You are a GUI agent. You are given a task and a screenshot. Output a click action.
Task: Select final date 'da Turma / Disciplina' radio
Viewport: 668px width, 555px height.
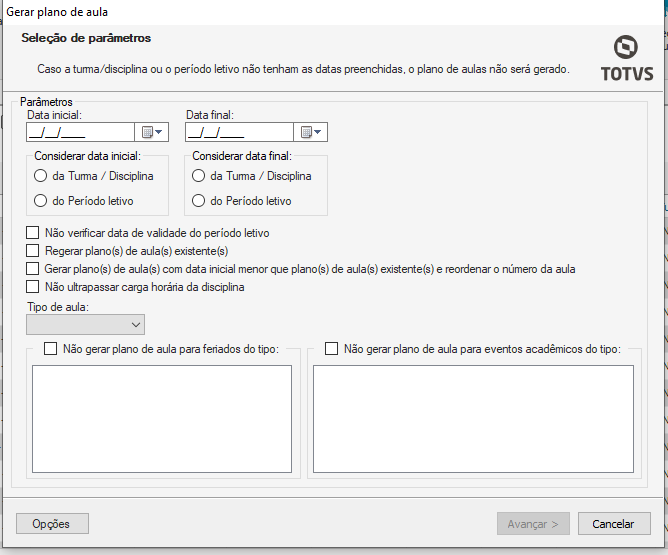coord(199,176)
